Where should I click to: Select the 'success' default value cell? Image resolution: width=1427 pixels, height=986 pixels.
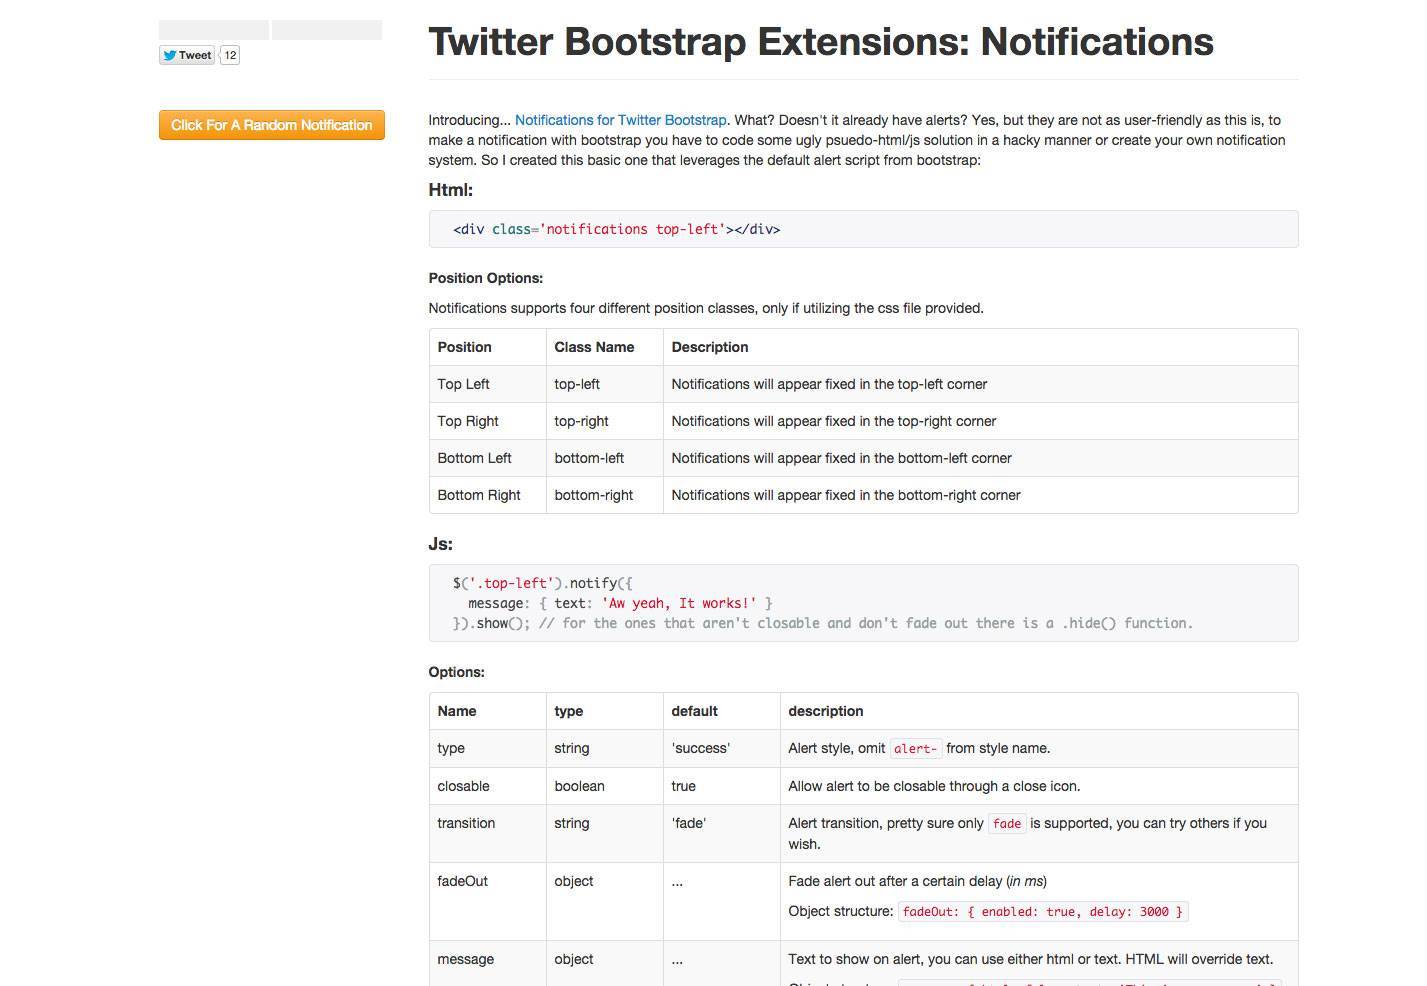click(x=722, y=748)
